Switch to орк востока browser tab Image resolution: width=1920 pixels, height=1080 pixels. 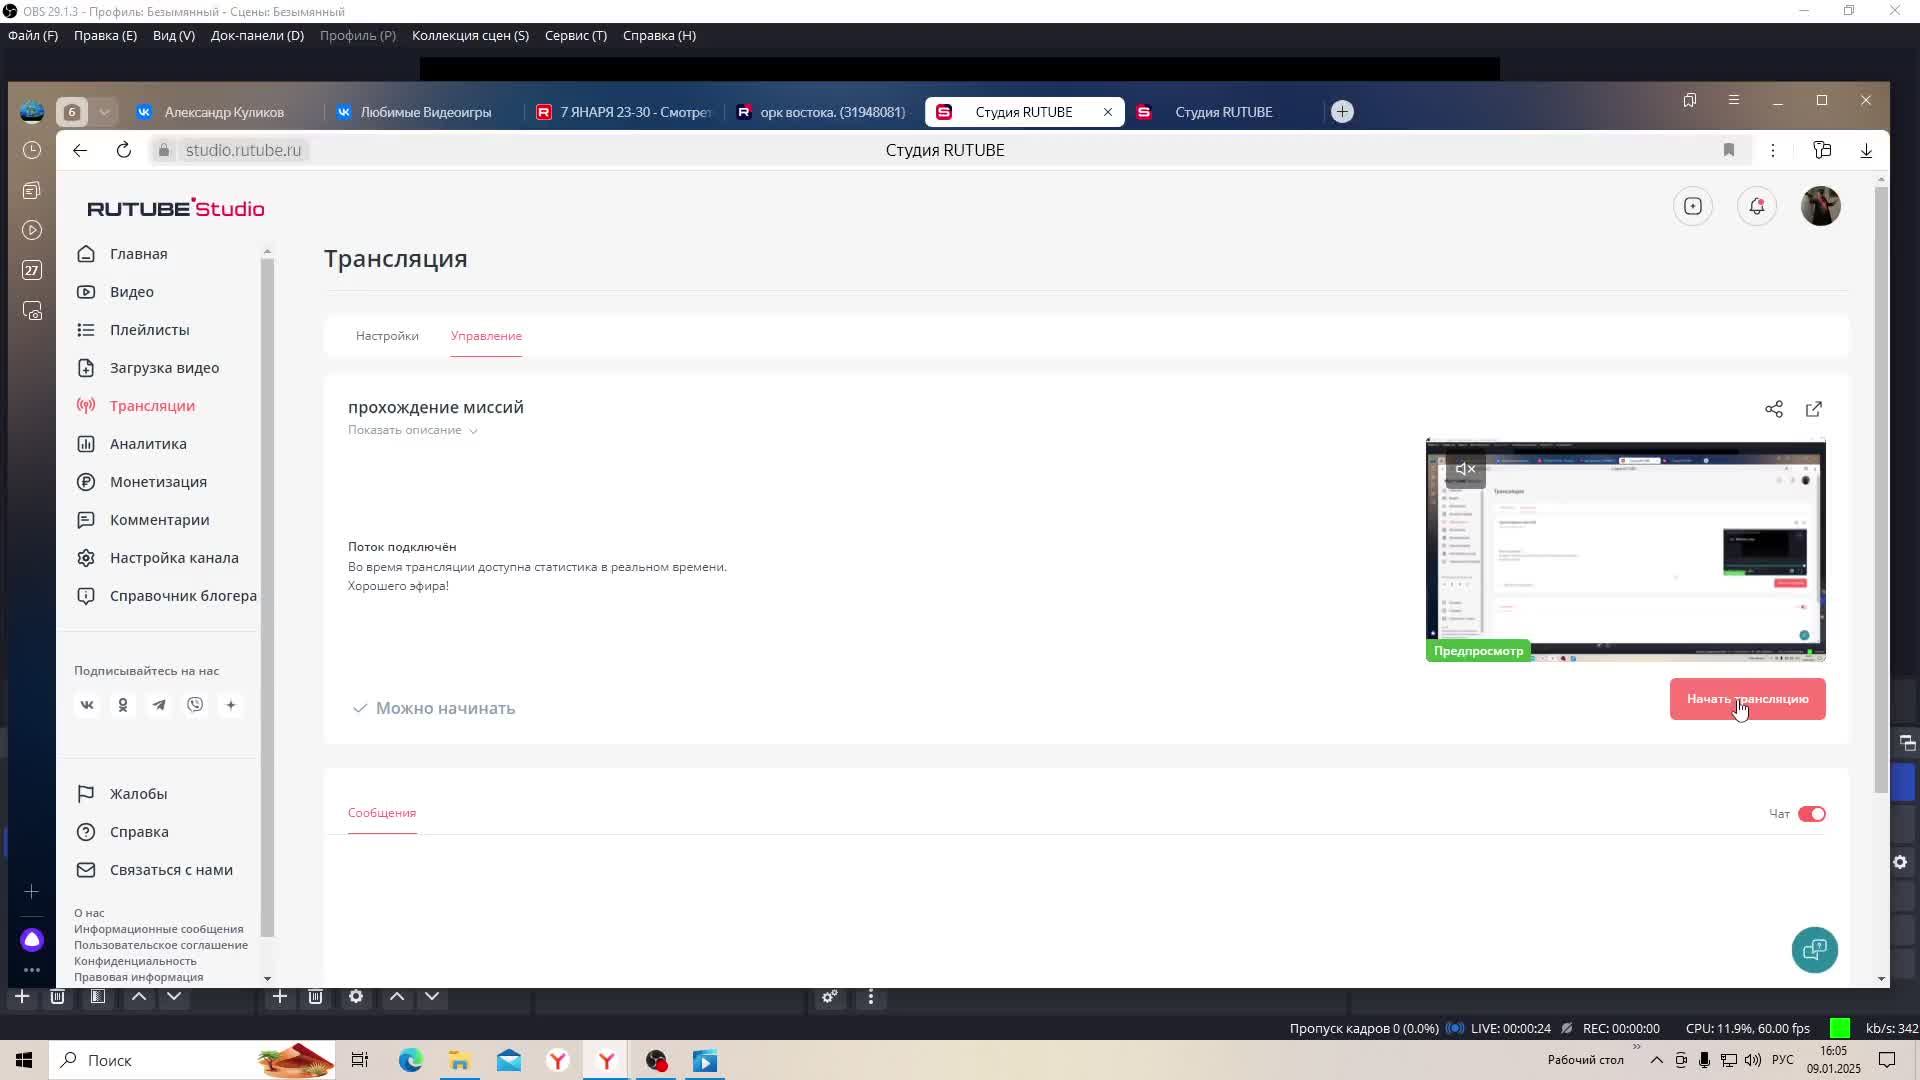(x=821, y=112)
